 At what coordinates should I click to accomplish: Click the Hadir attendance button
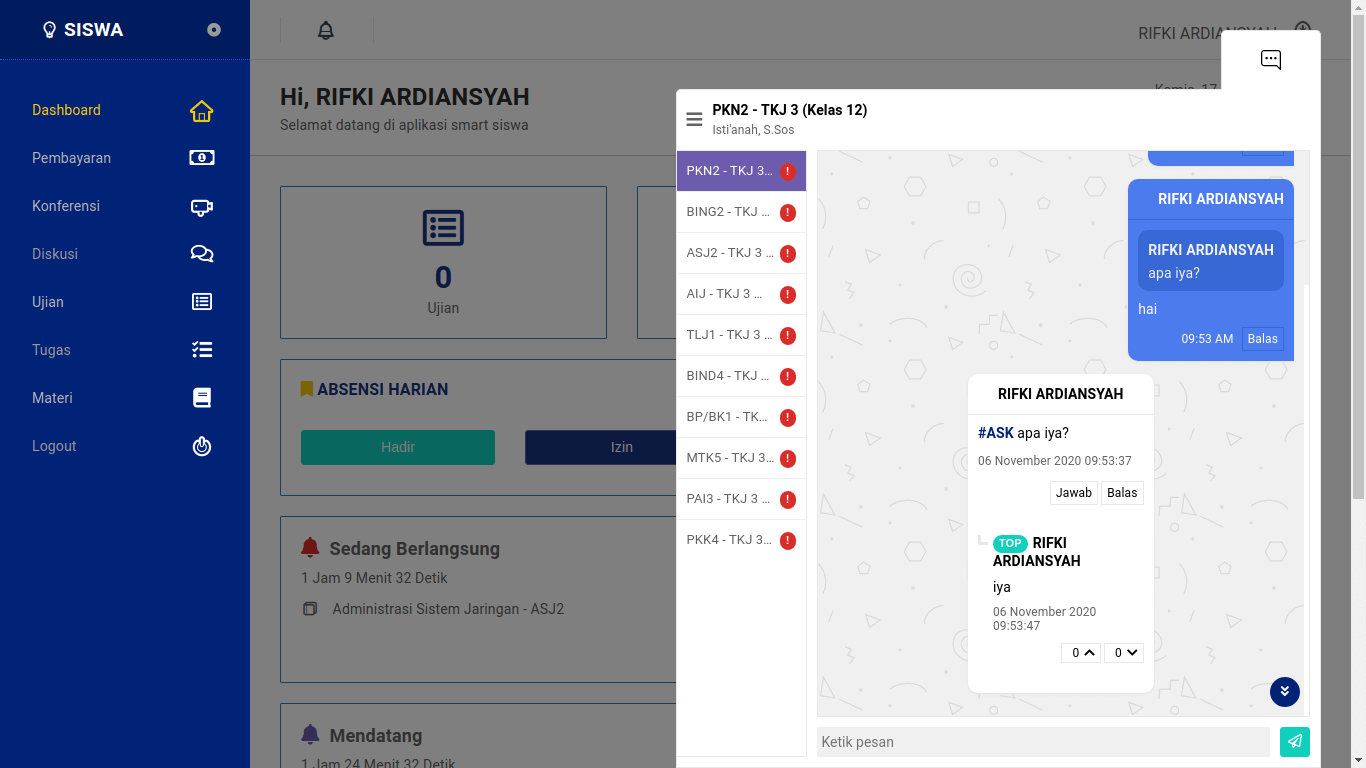tap(398, 447)
